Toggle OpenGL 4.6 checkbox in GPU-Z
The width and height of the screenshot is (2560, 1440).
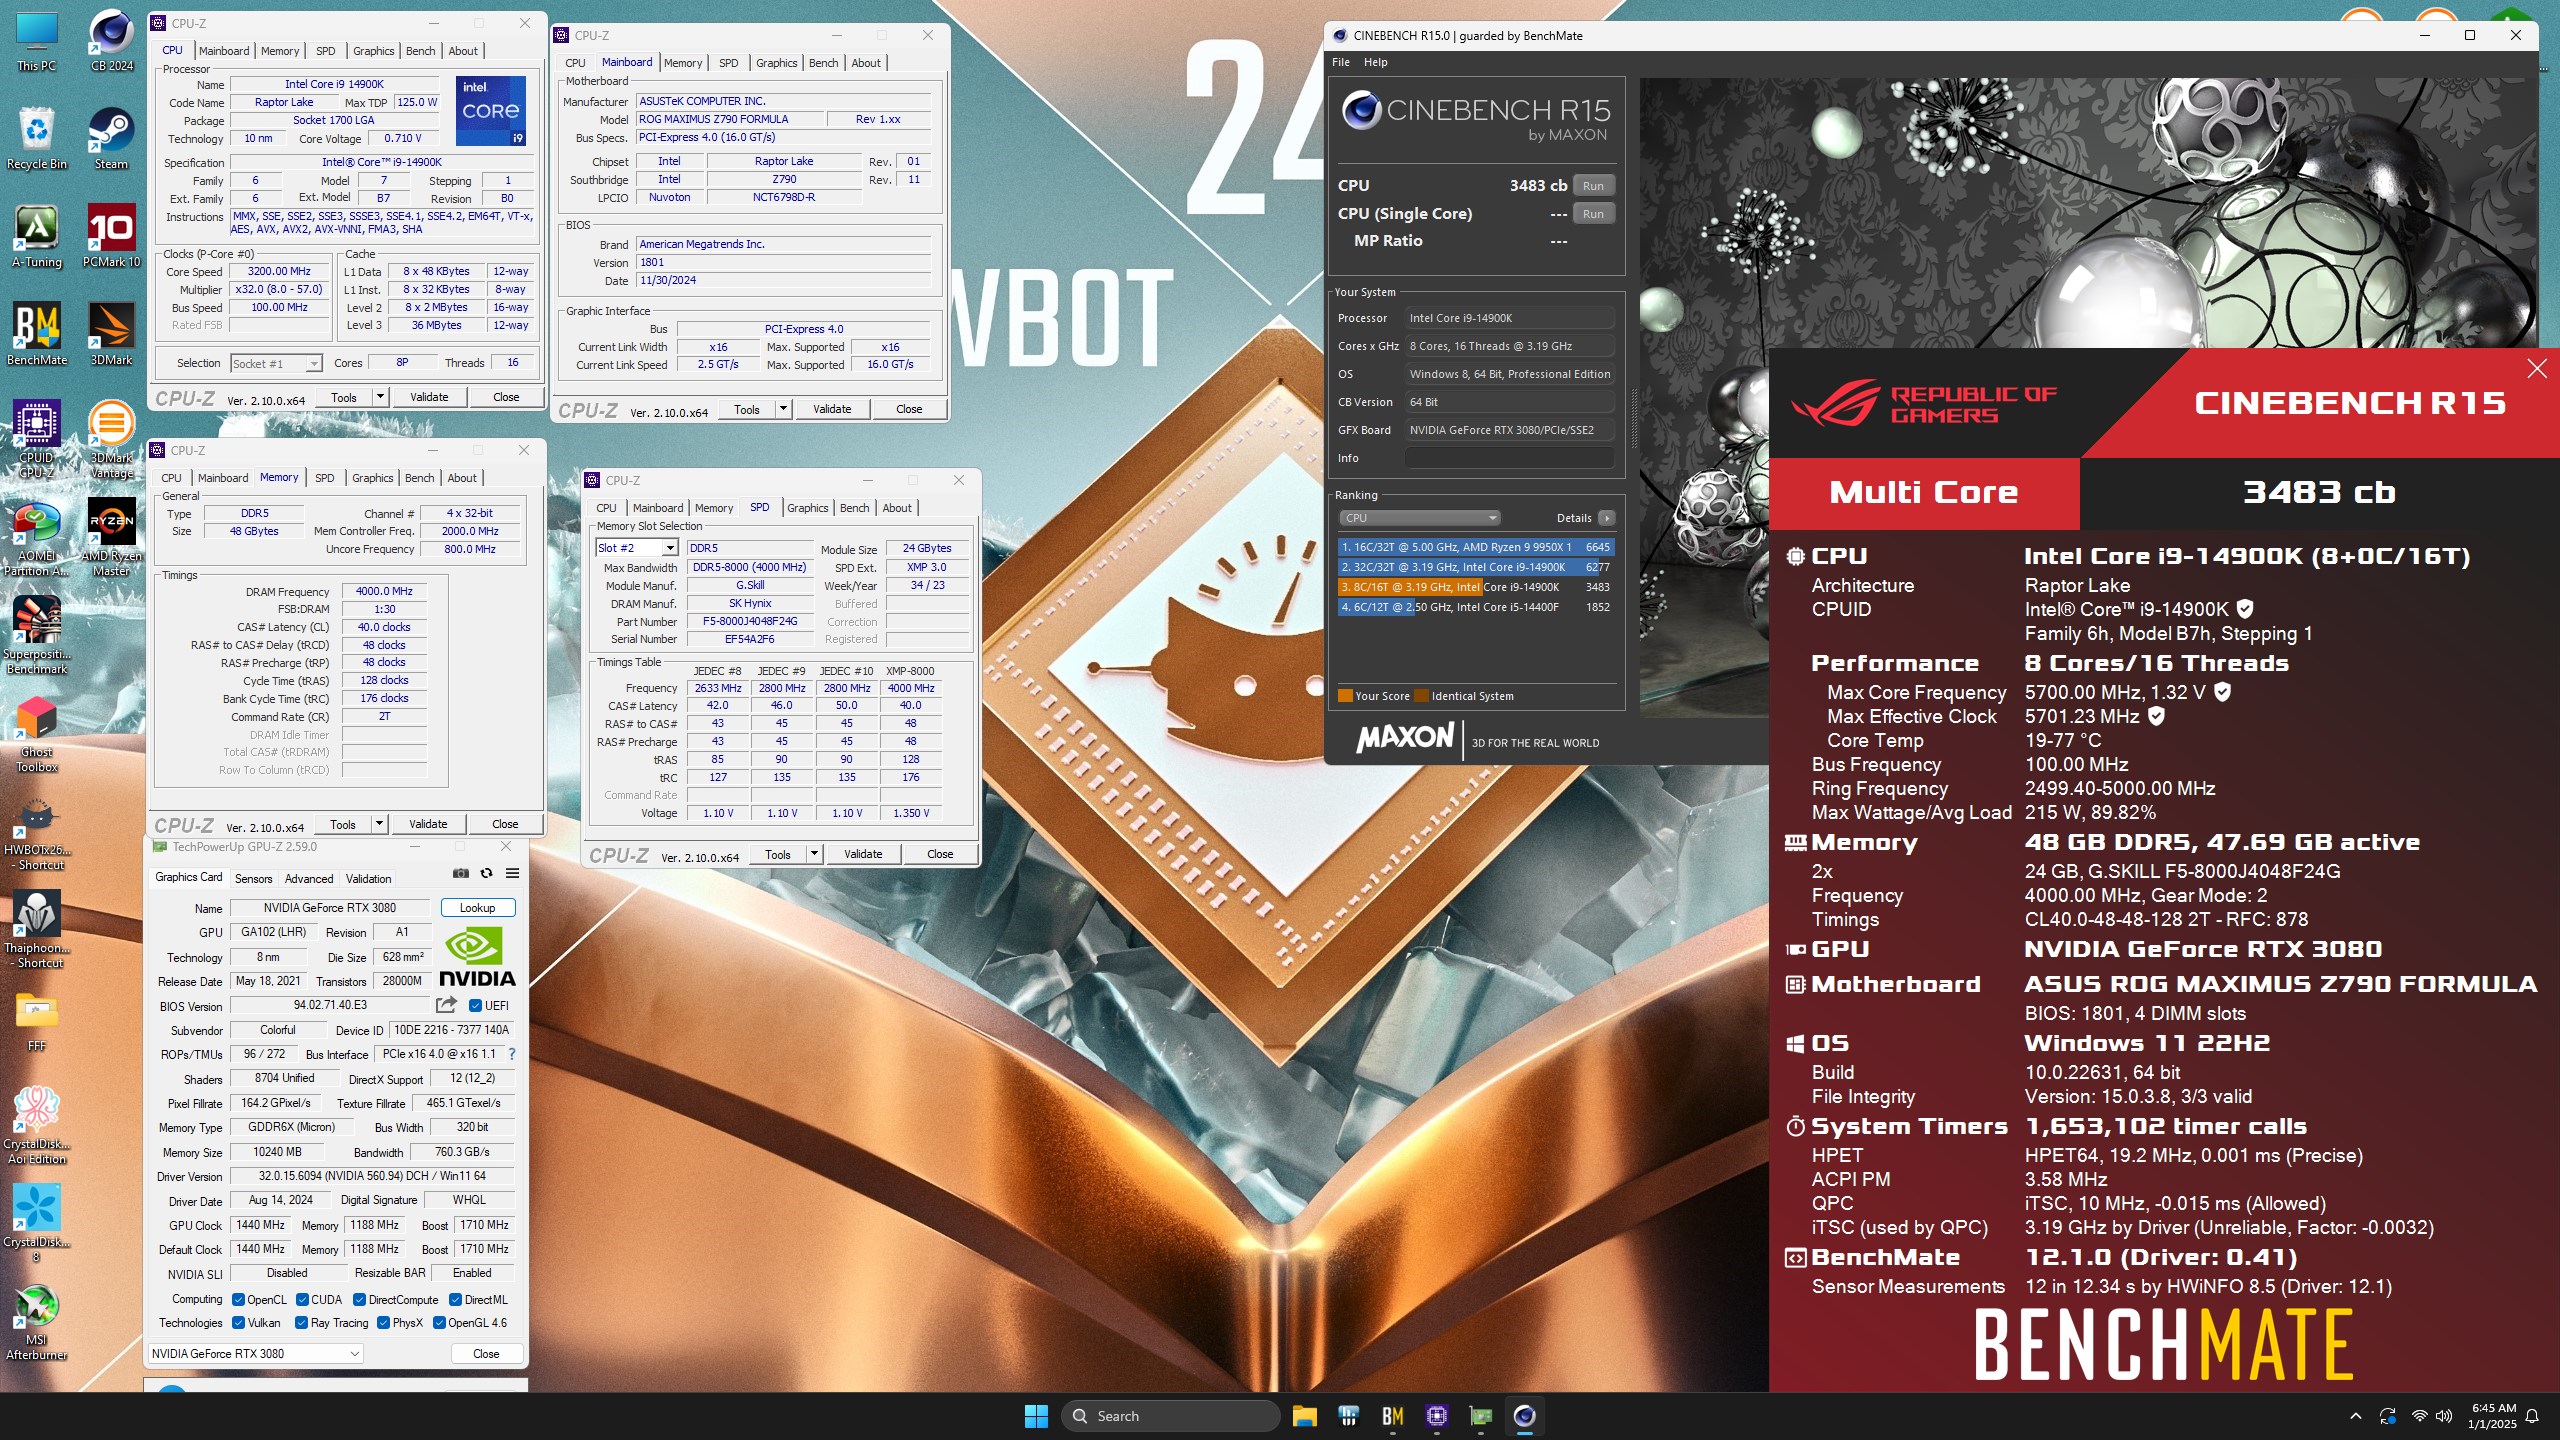[439, 1323]
